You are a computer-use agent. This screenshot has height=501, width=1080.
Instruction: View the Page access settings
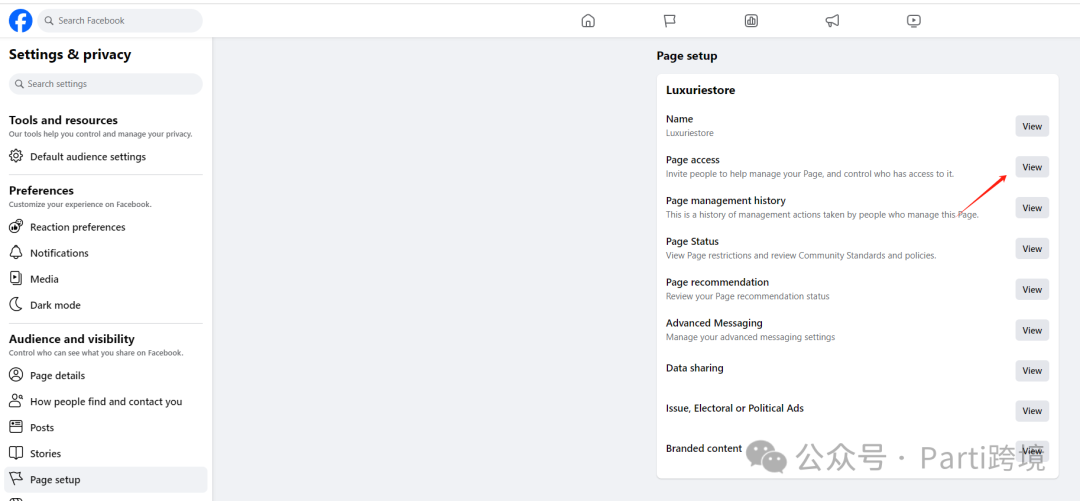[1032, 167]
